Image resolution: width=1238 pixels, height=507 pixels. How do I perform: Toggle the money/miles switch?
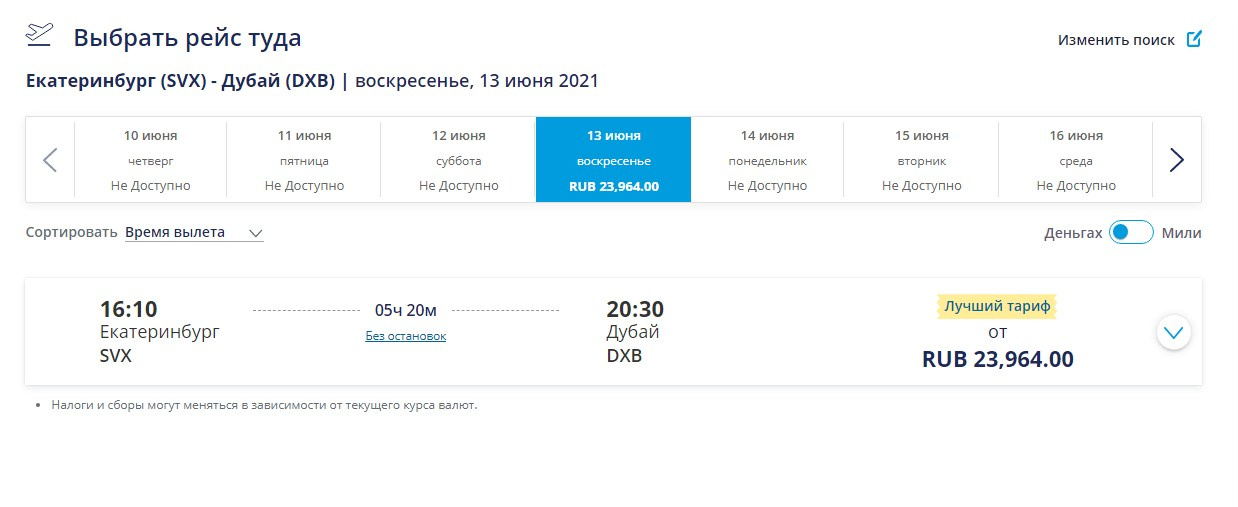point(1131,232)
